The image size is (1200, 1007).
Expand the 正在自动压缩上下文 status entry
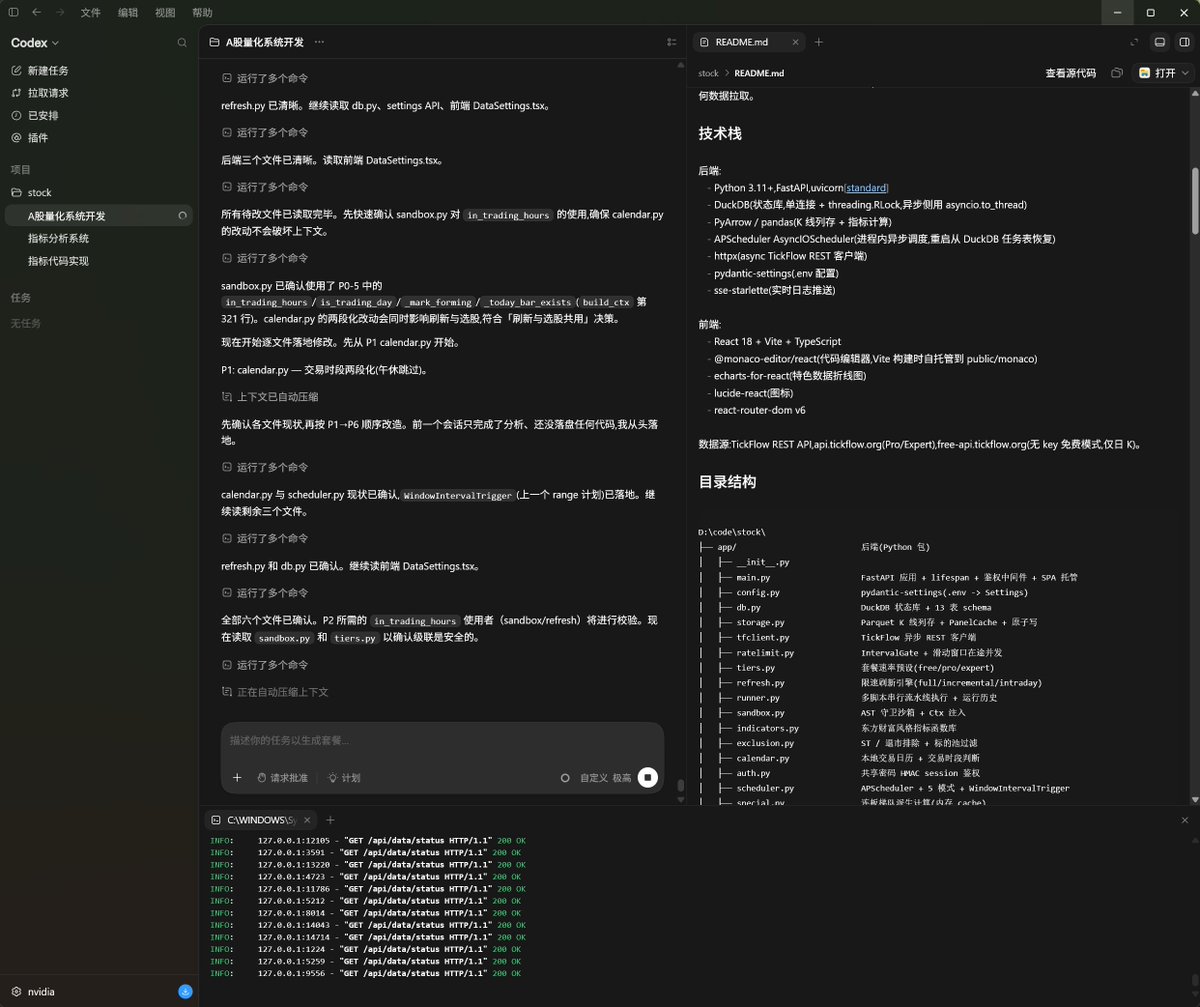275,692
